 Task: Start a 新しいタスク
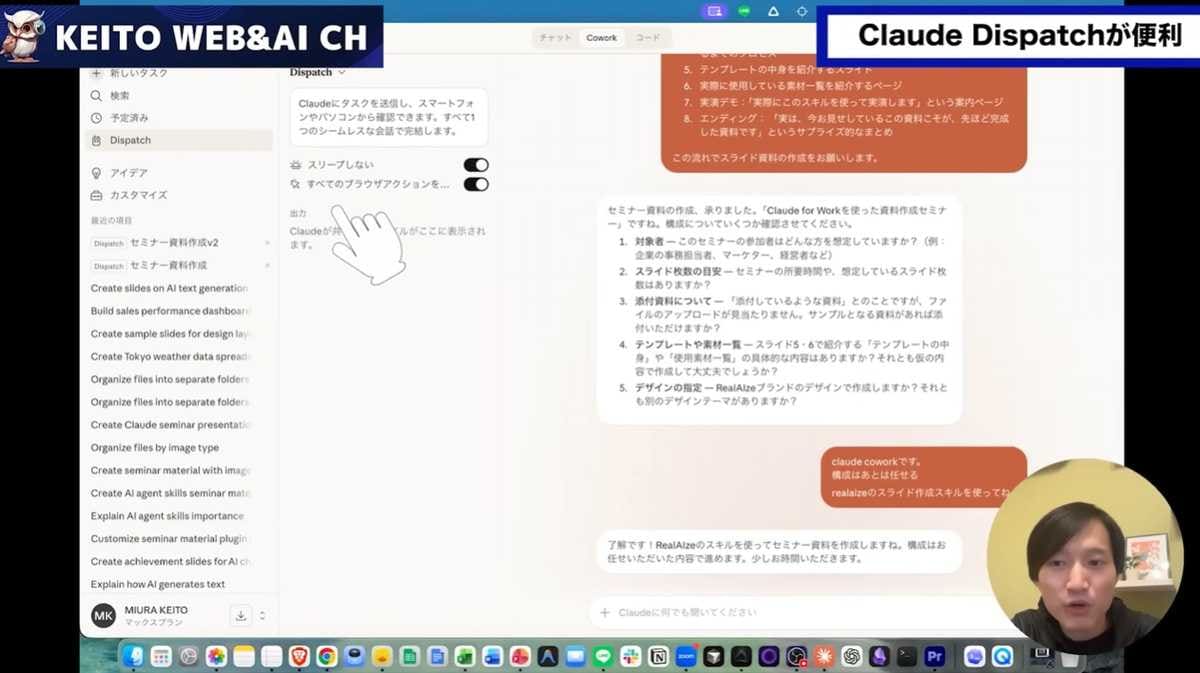[x=138, y=73]
